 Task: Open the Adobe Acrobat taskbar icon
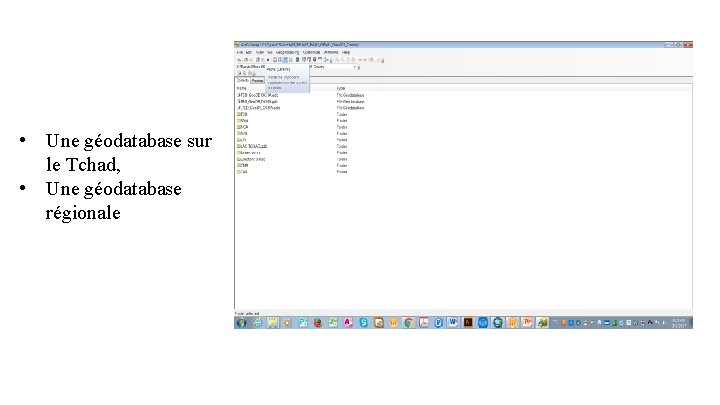click(423, 323)
